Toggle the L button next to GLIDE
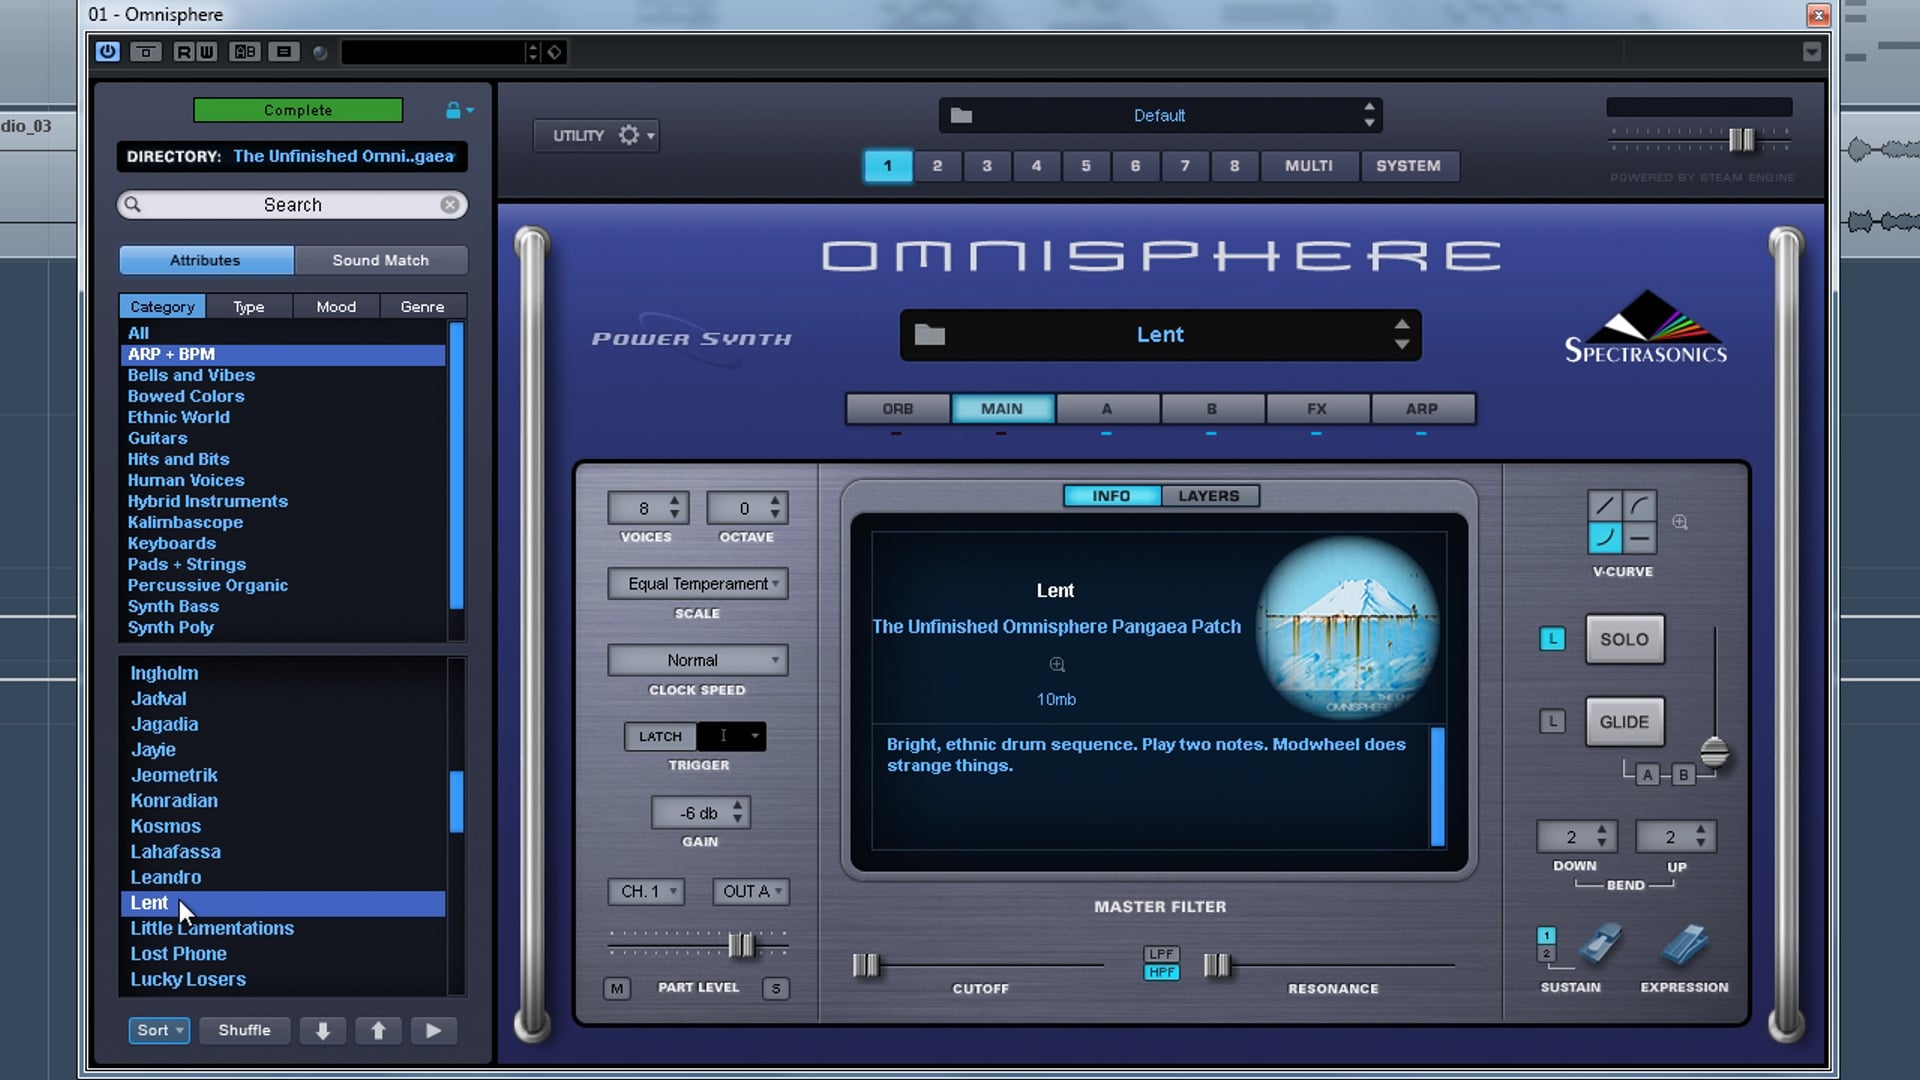 [1552, 721]
